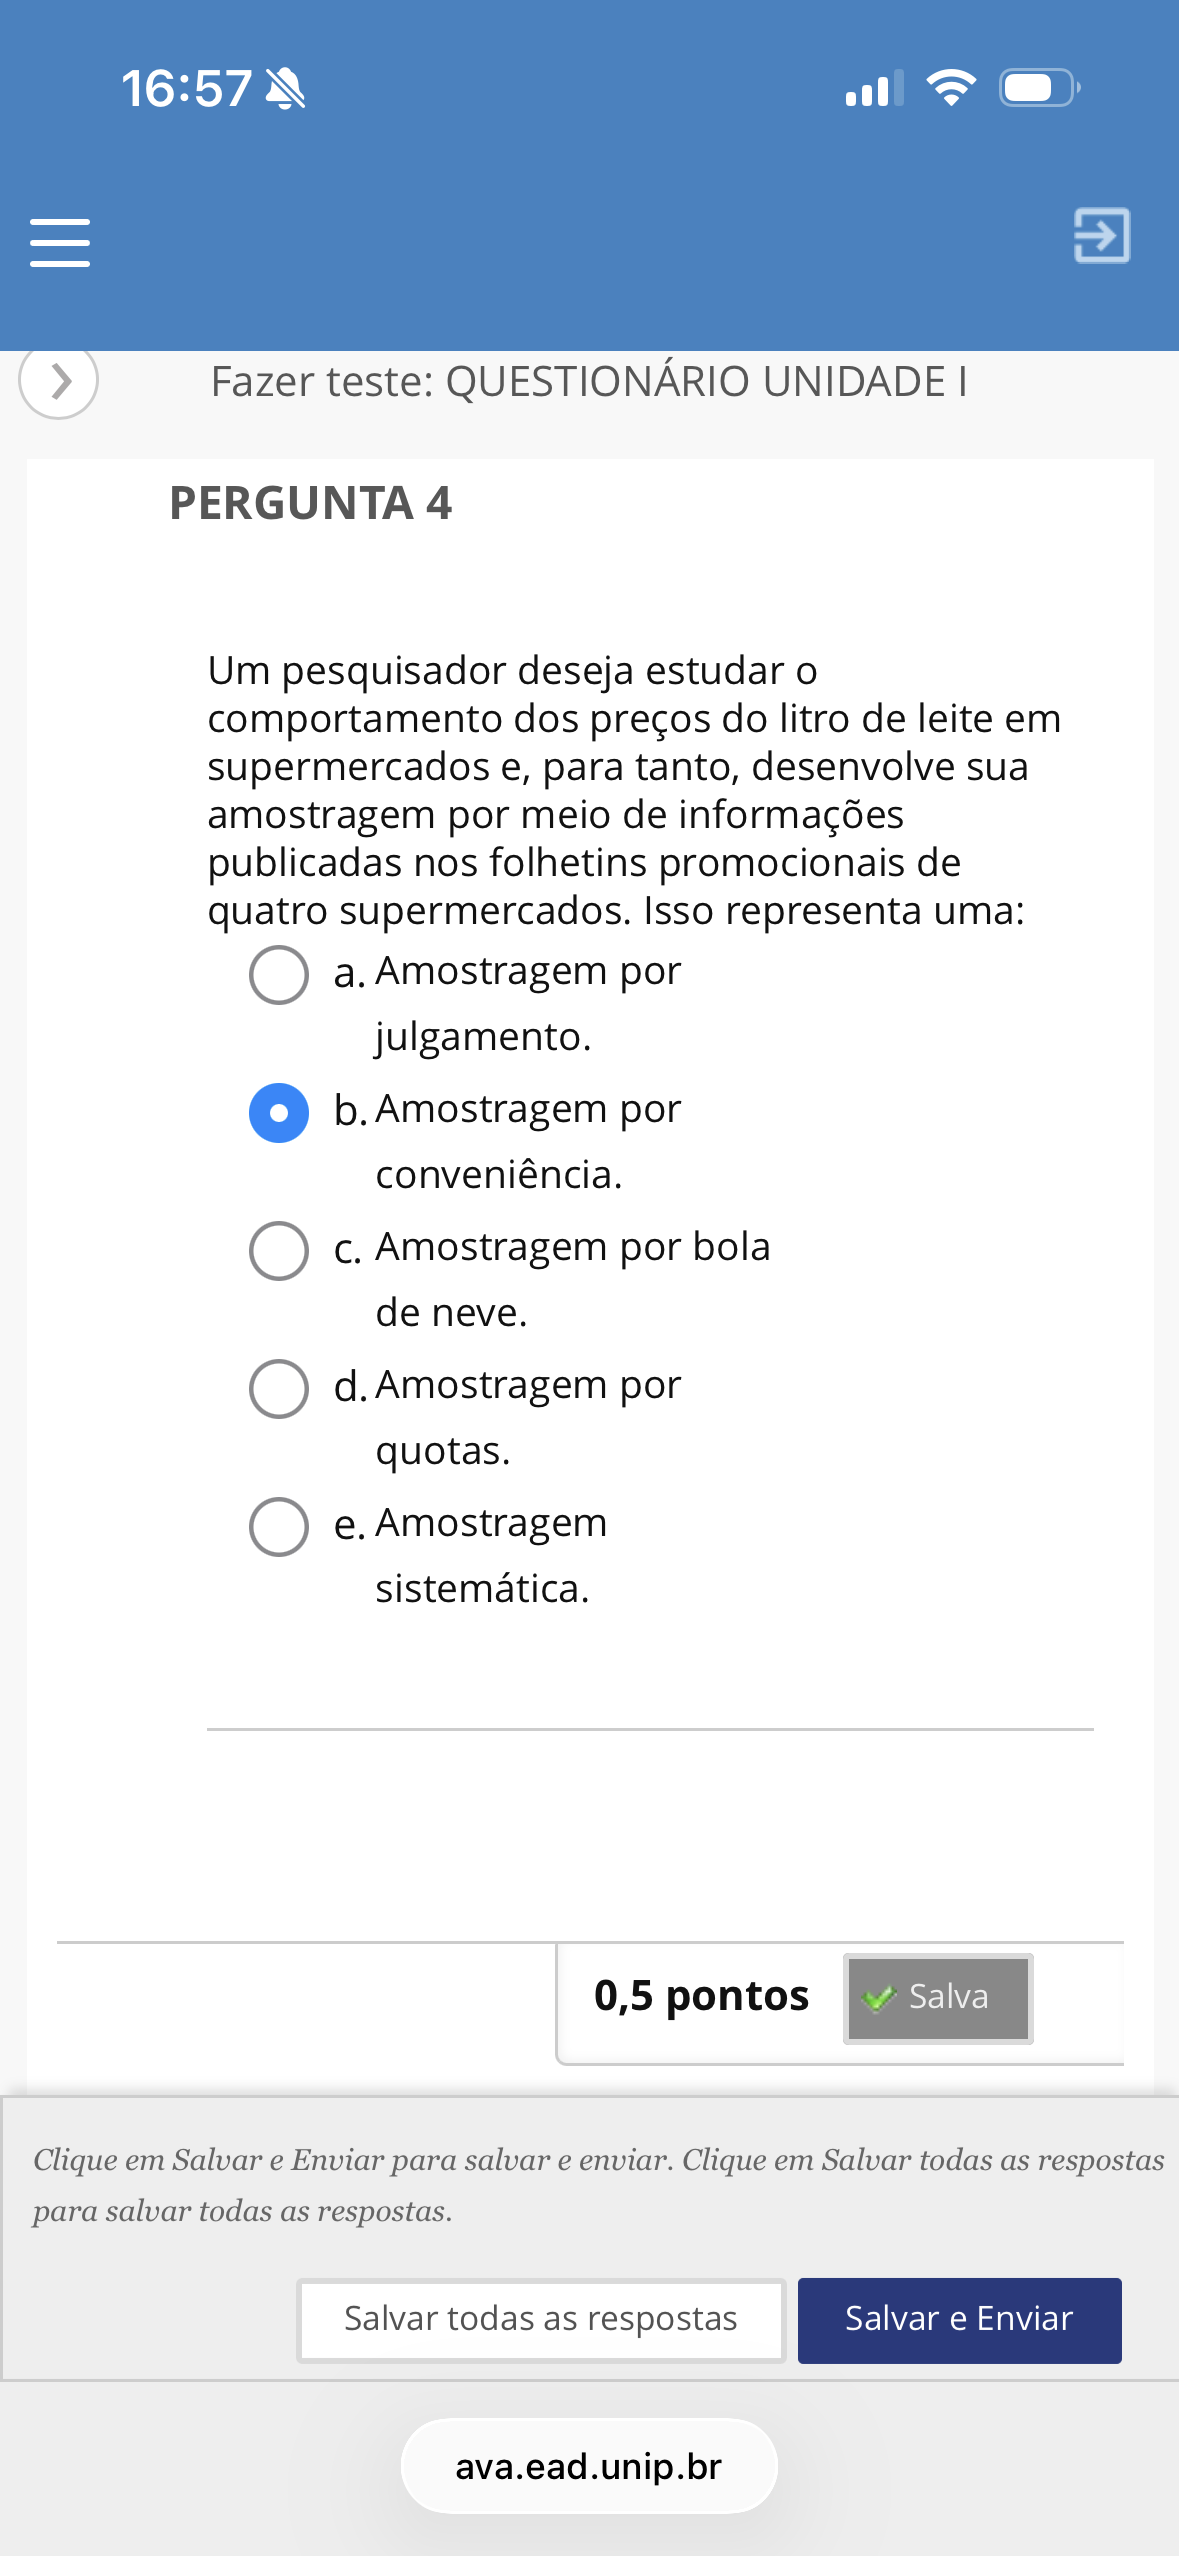Screen dimensions: 1179x2556
Task: Tap the muted bell status icon
Action: (286, 89)
